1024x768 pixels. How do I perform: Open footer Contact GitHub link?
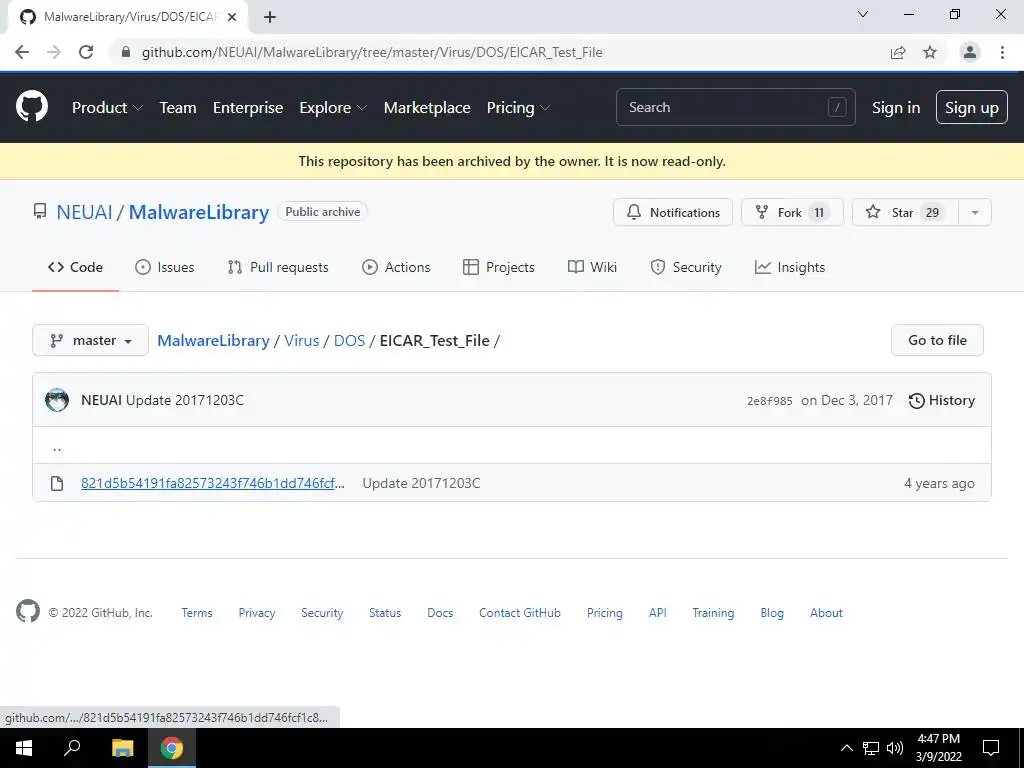[x=520, y=613]
